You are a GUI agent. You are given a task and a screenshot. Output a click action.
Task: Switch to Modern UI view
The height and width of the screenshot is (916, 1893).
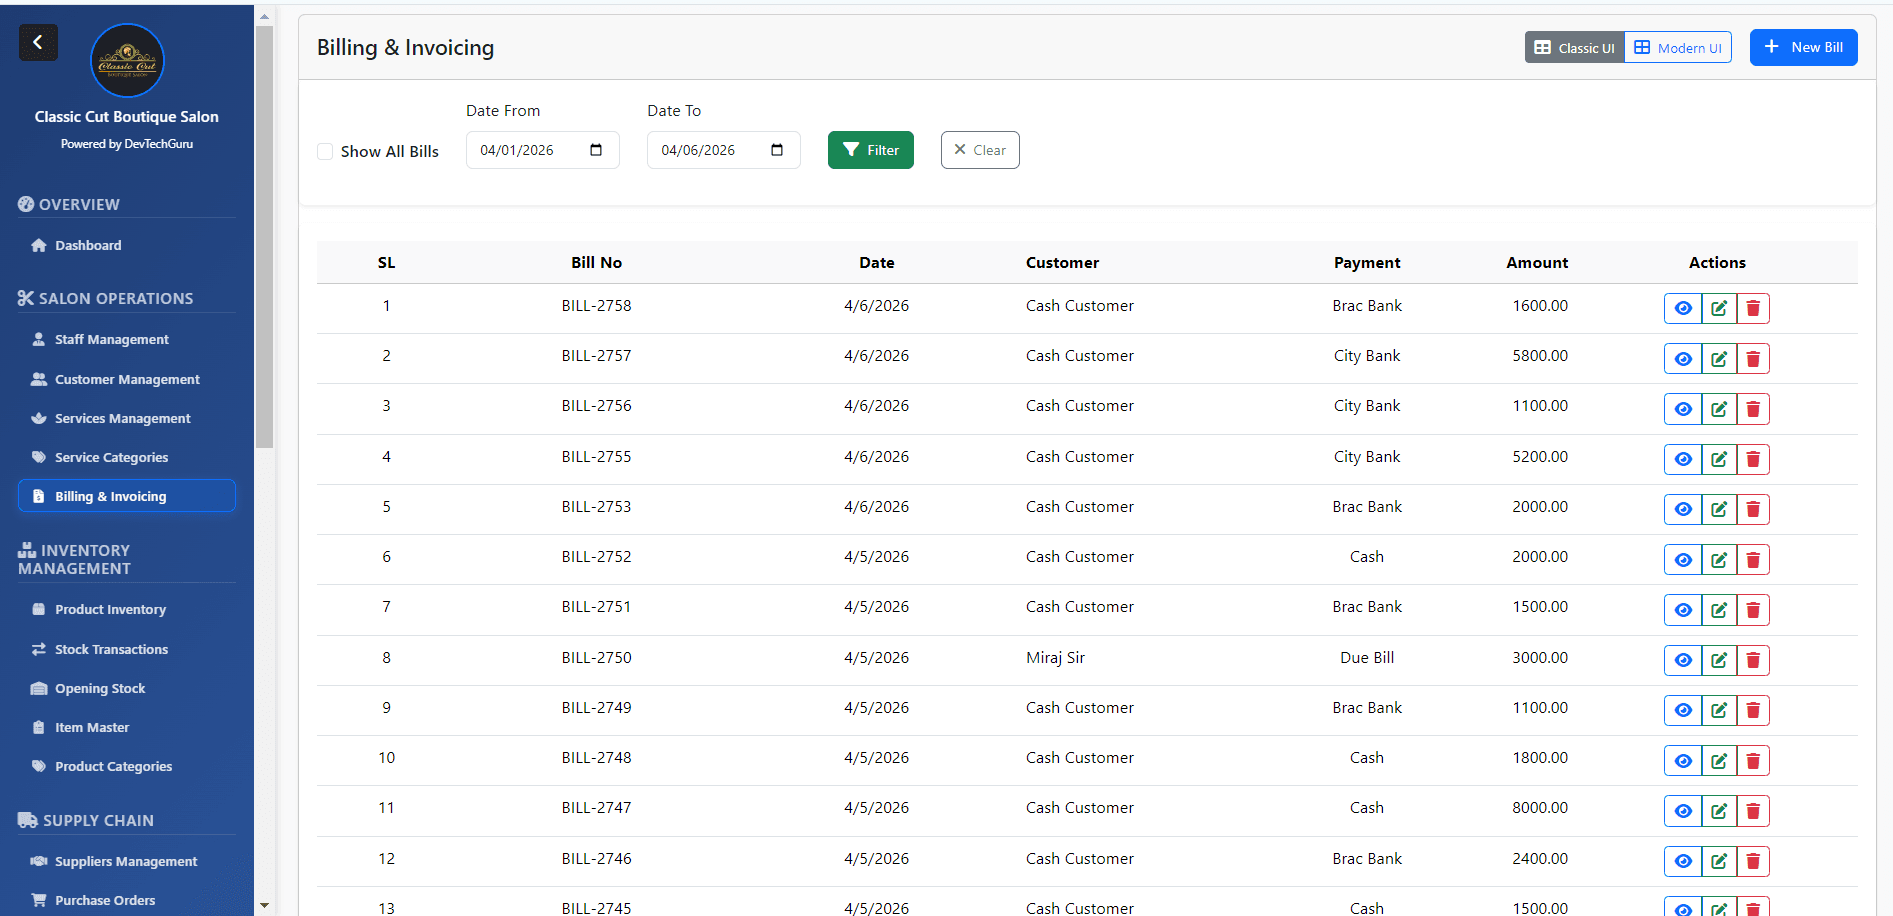[x=1677, y=47]
